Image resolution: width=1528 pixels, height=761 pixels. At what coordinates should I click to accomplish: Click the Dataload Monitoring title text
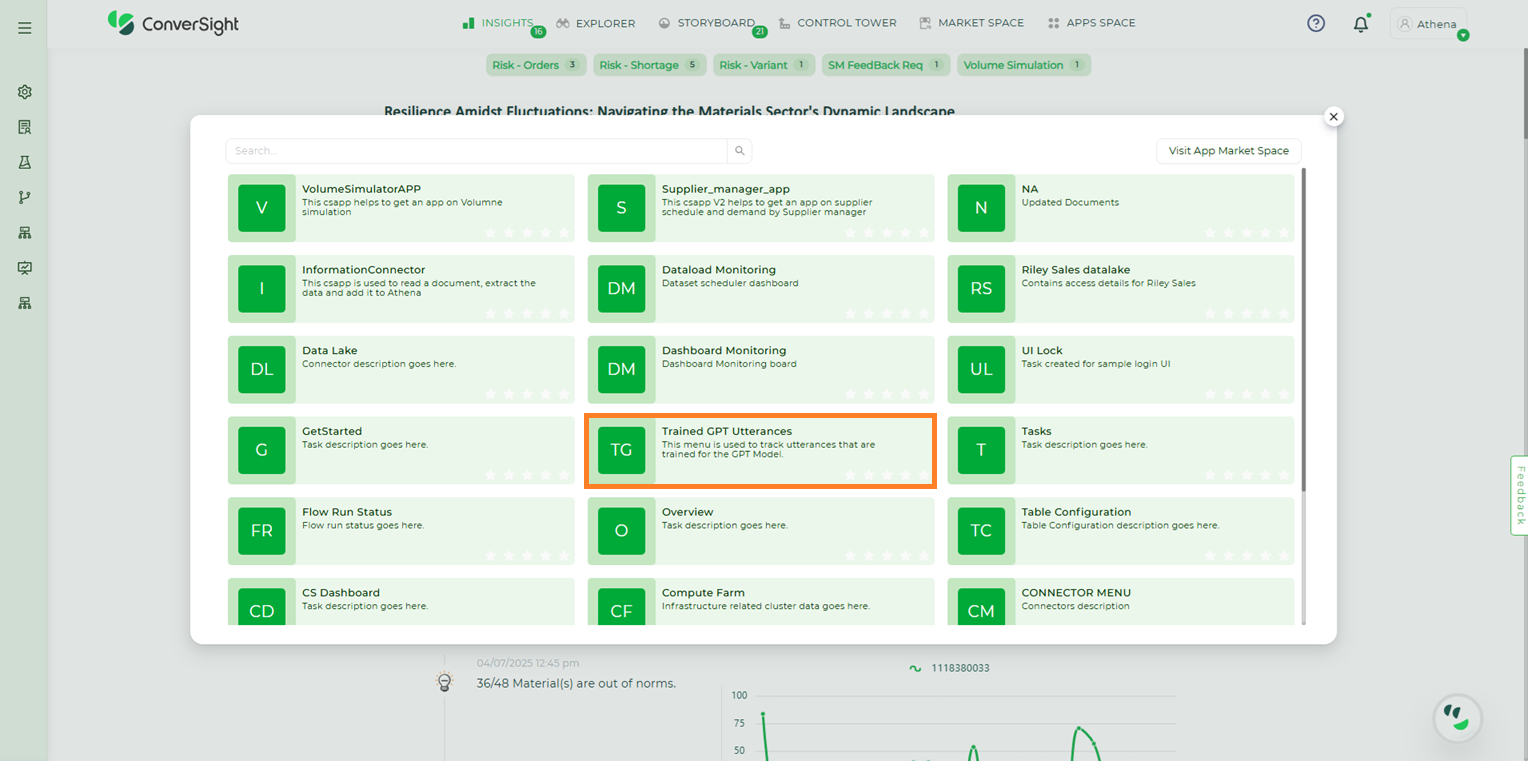tap(719, 270)
